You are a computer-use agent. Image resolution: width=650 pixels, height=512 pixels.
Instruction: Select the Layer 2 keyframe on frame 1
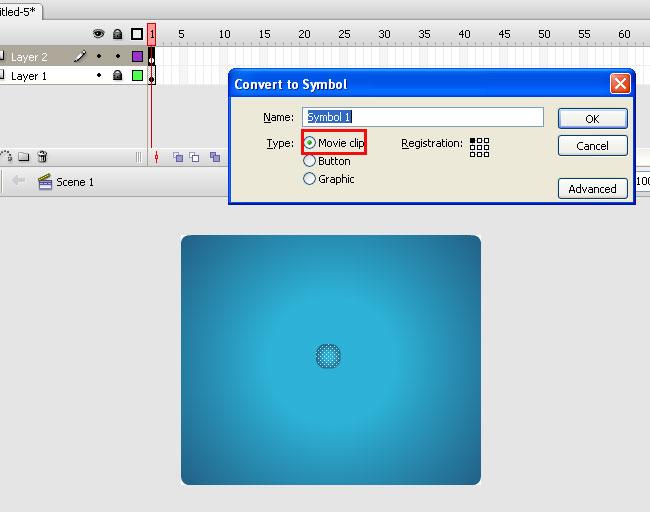pyautogui.click(x=152, y=56)
